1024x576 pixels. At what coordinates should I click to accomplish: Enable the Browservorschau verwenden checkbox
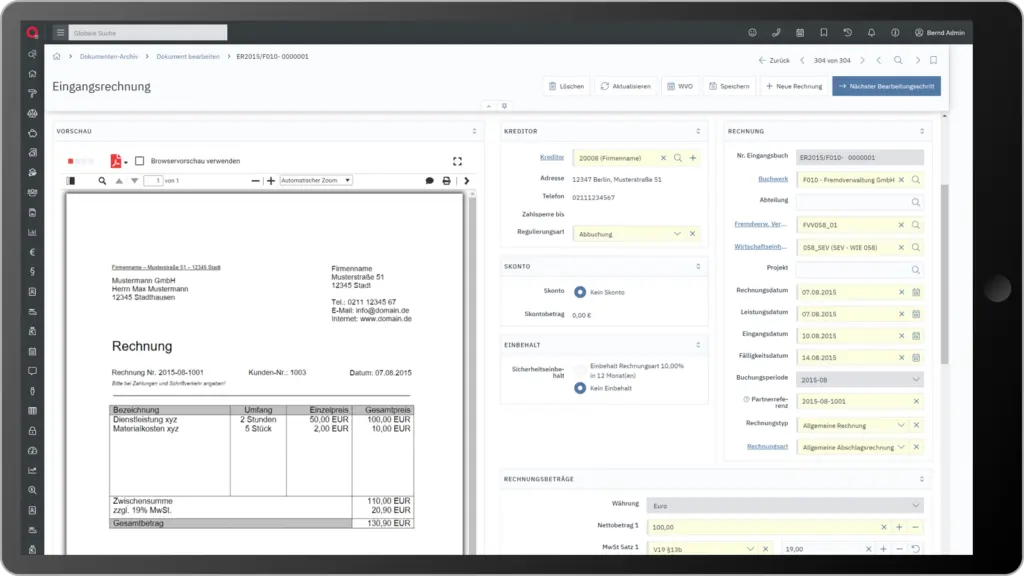click(x=137, y=161)
